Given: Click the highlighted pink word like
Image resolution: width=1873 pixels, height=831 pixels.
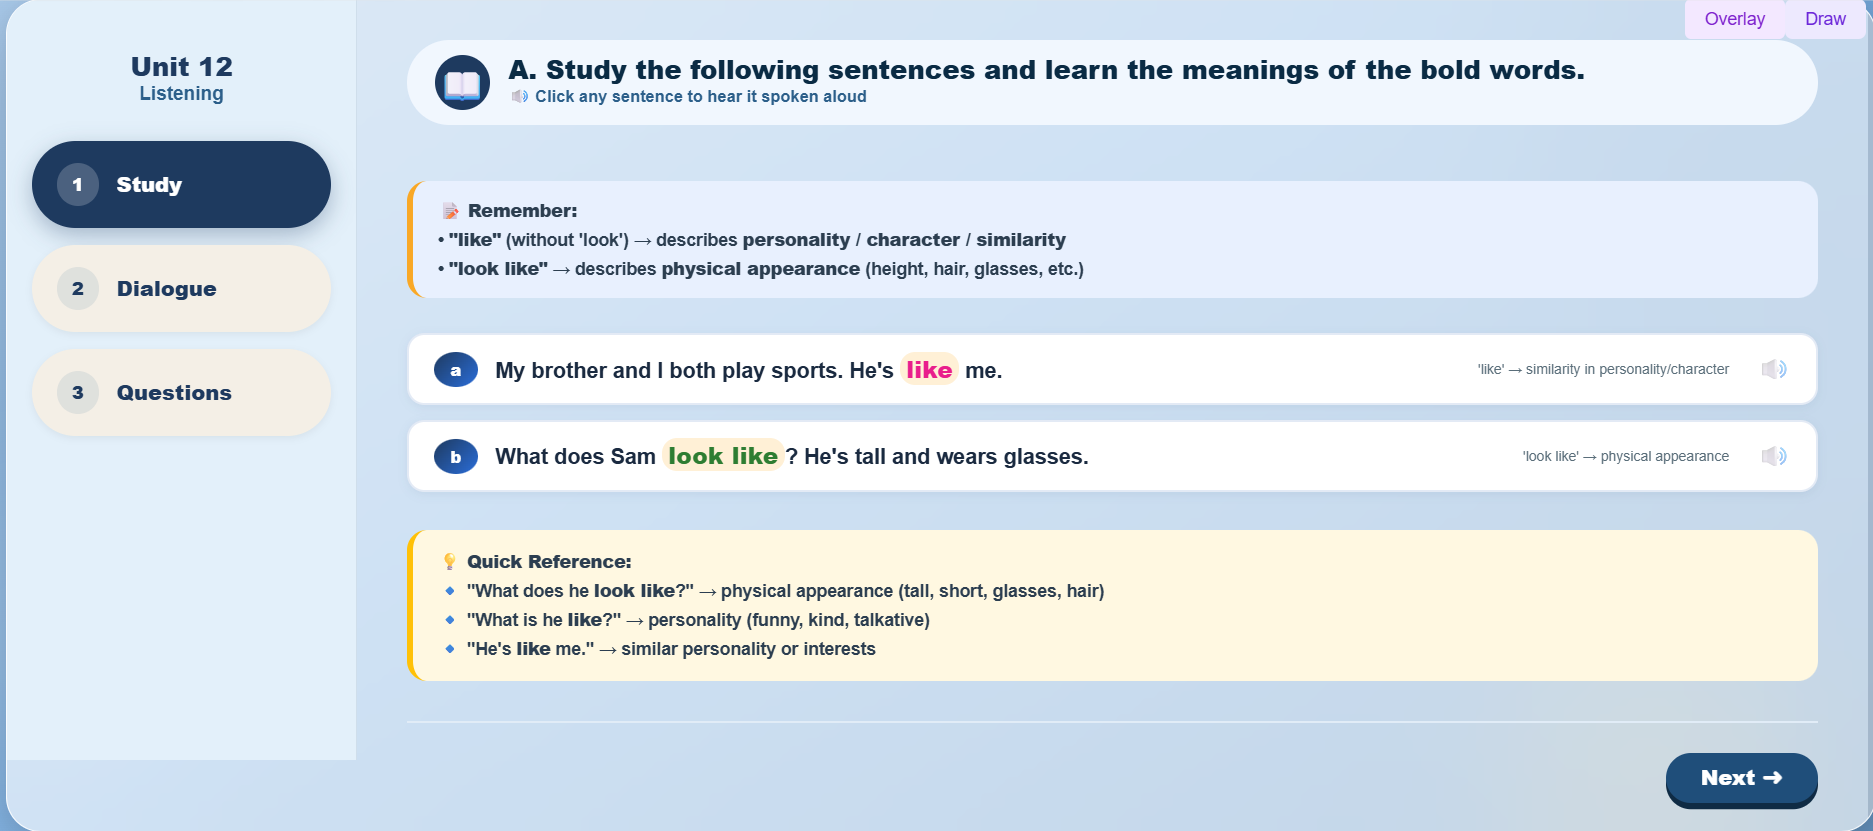Looking at the screenshot, I should tap(929, 370).
